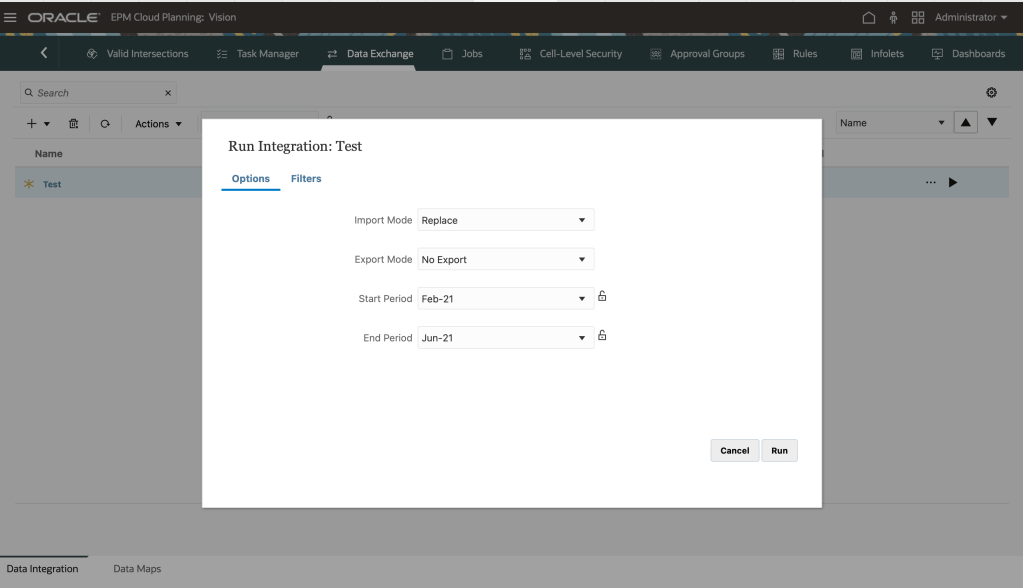This screenshot has height=588, width=1023.
Task: Toggle the Start Period lock icon
Action: pyautogui.click(x=602, y=296)
